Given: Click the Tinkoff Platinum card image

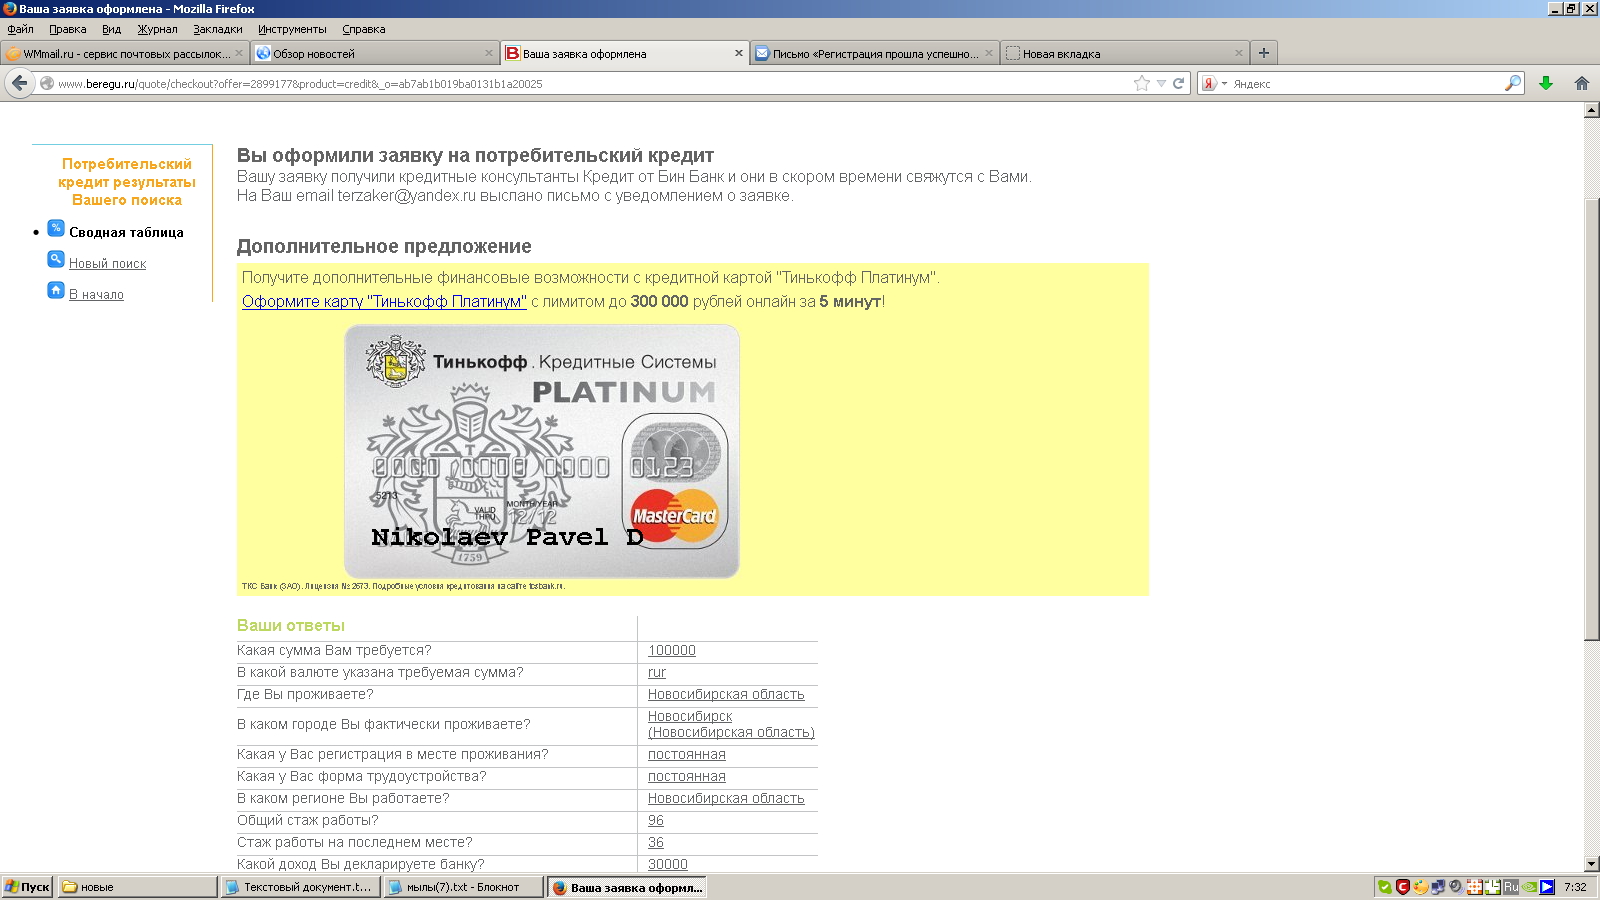Looking at the screenshot, I should point(542,451).
